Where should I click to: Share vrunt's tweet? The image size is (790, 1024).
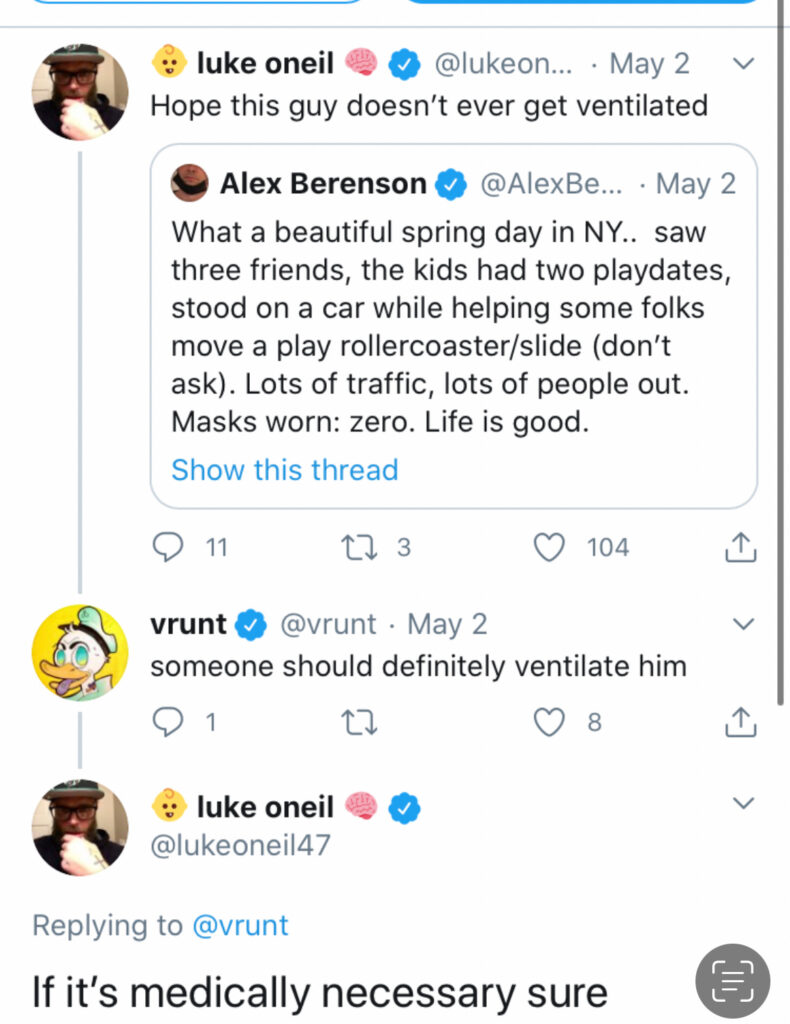738,721
